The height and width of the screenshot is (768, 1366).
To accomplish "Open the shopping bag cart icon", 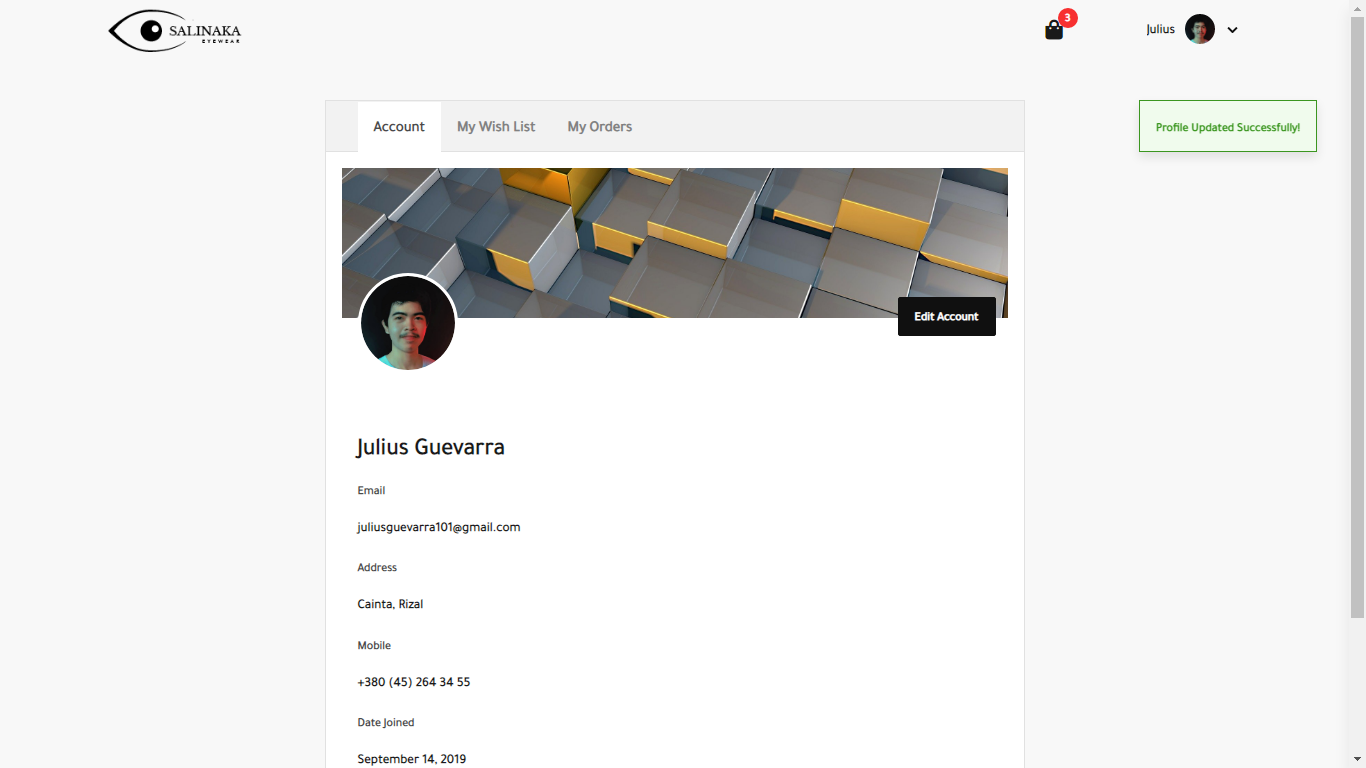I will [1053, 30].
